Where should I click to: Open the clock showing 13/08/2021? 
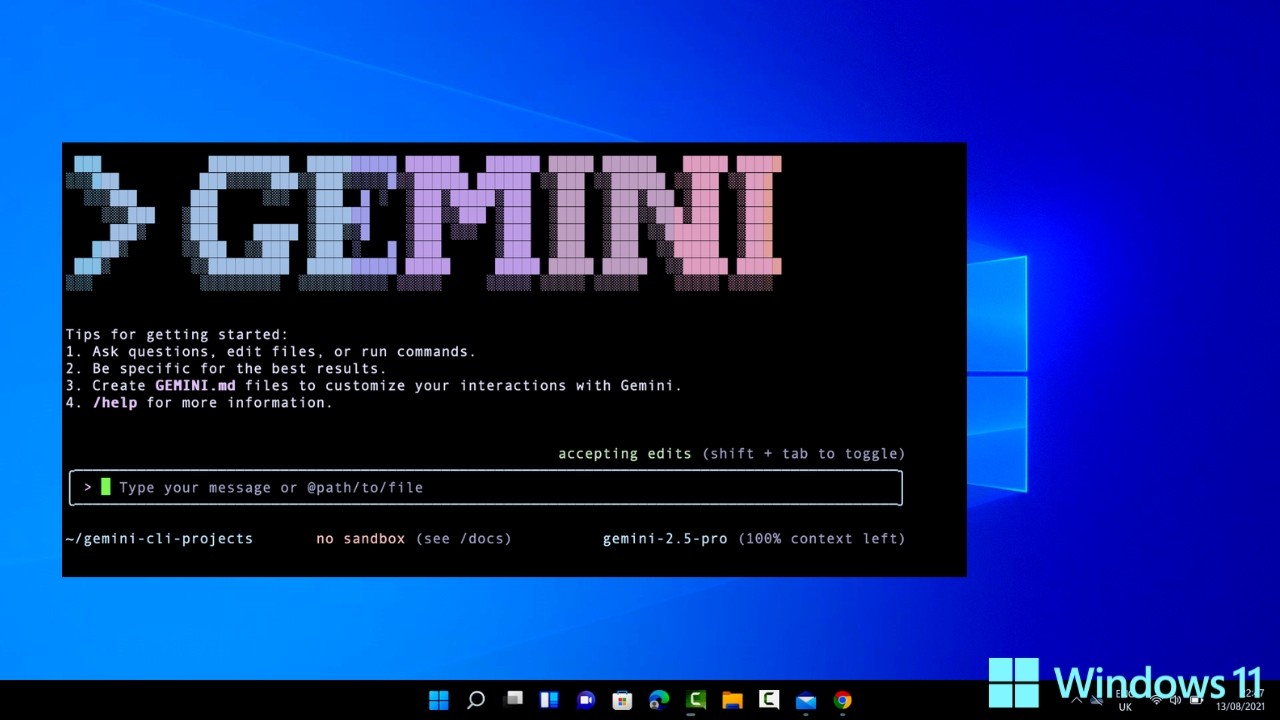point(1240,700)
